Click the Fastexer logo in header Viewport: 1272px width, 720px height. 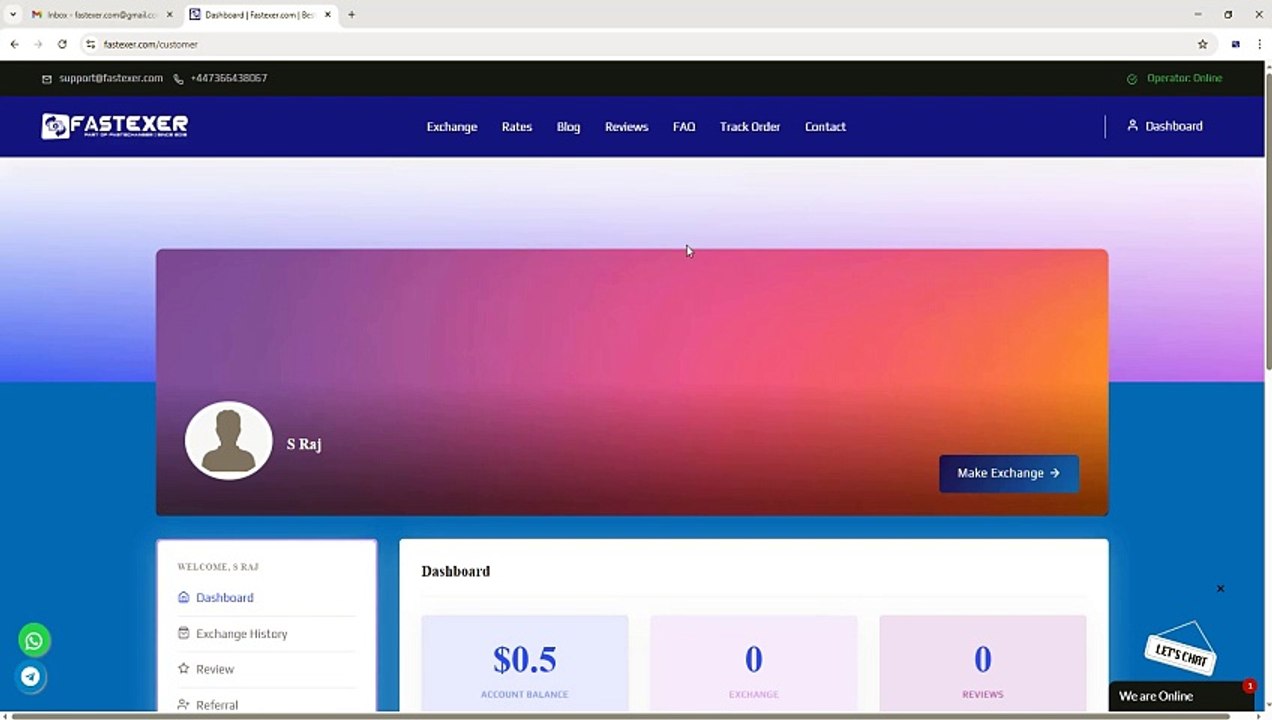coord(115,126)
